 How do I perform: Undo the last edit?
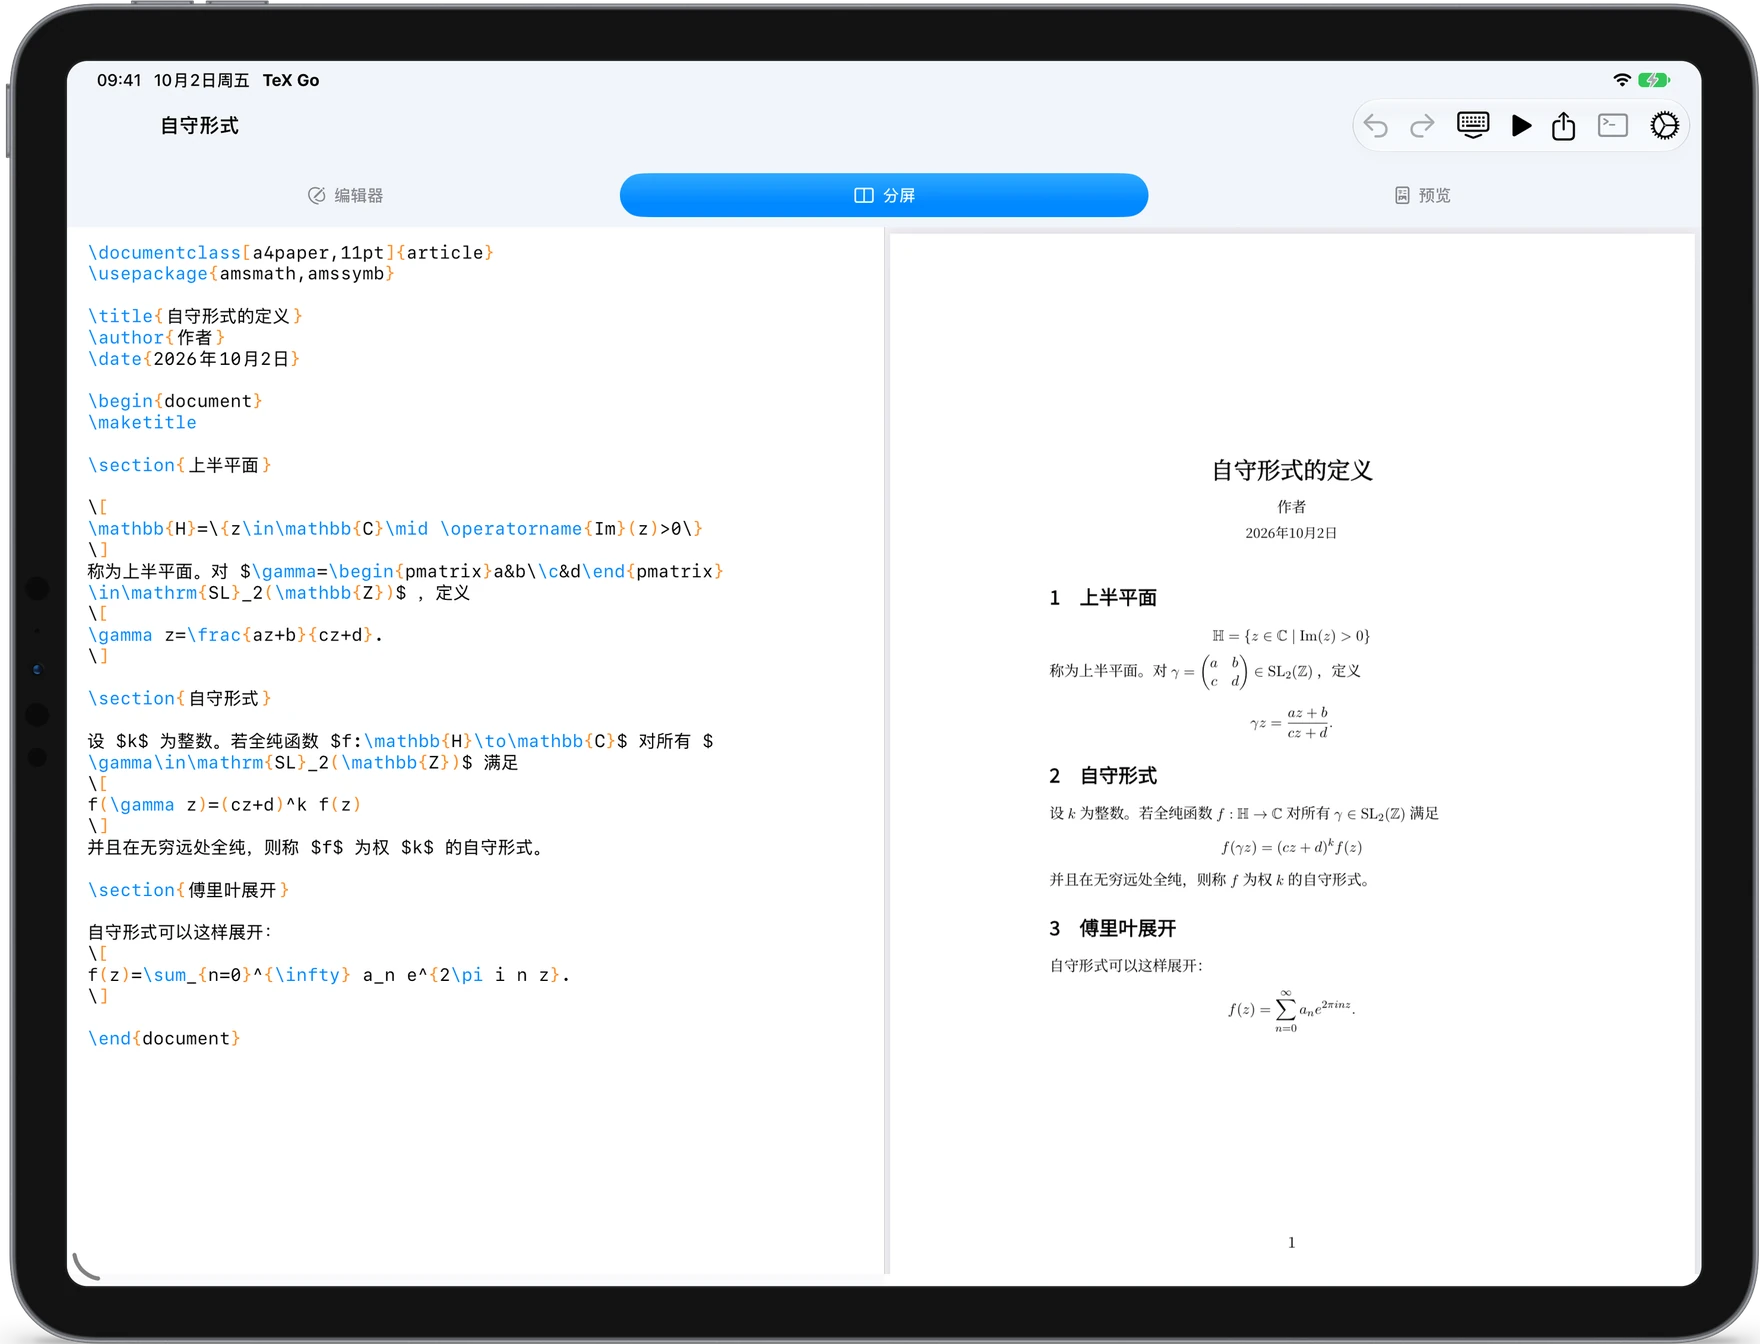(1376, 126)
